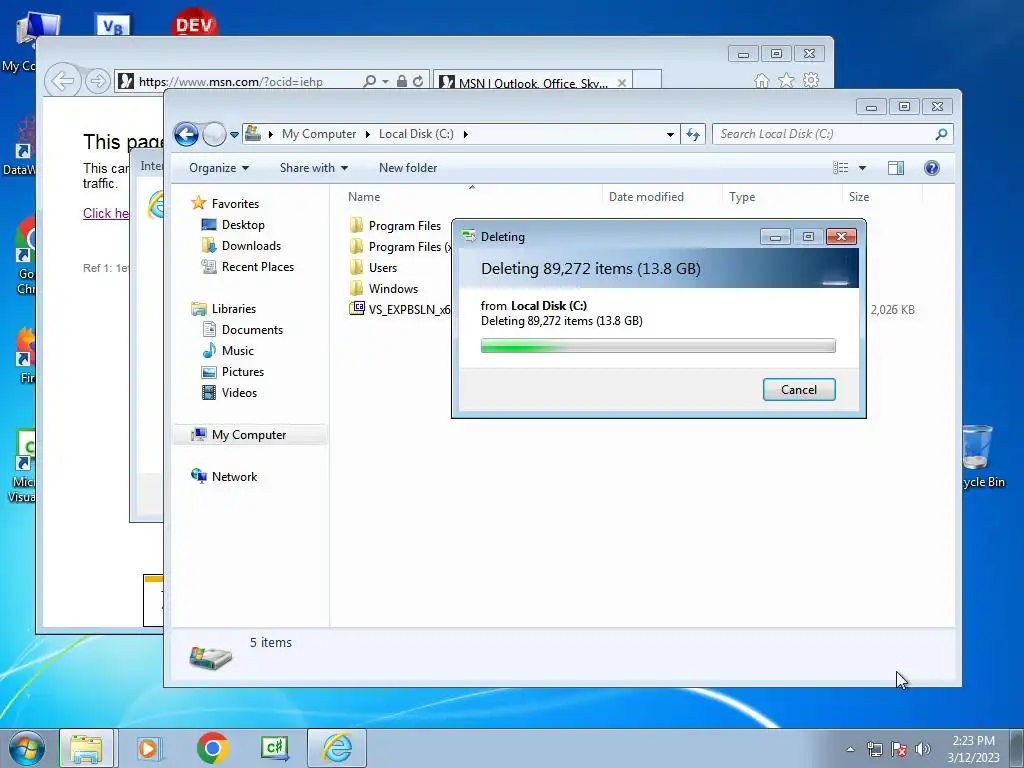Reload page in Internet Explorer
Viewport: 1024px width, 768px height.
coord(418,81)
